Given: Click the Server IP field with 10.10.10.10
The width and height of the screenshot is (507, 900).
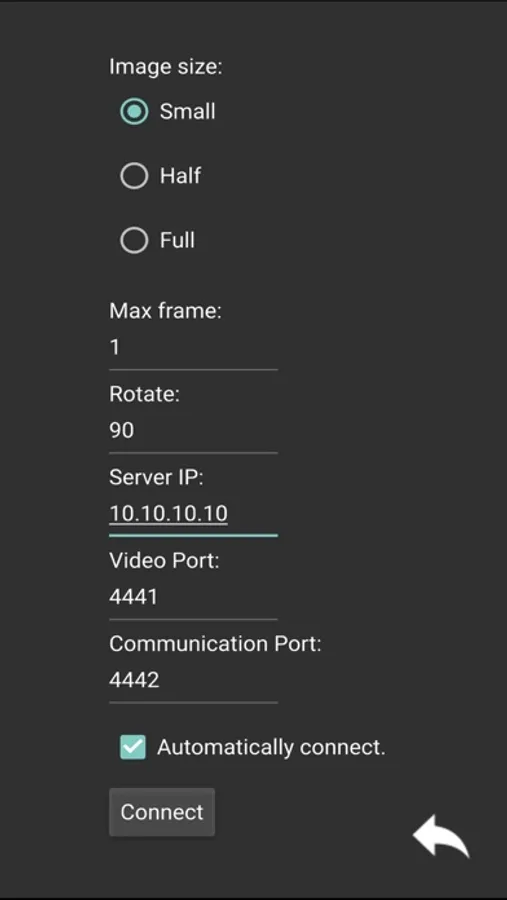Looking at the screenshot, I should [193, 514].
